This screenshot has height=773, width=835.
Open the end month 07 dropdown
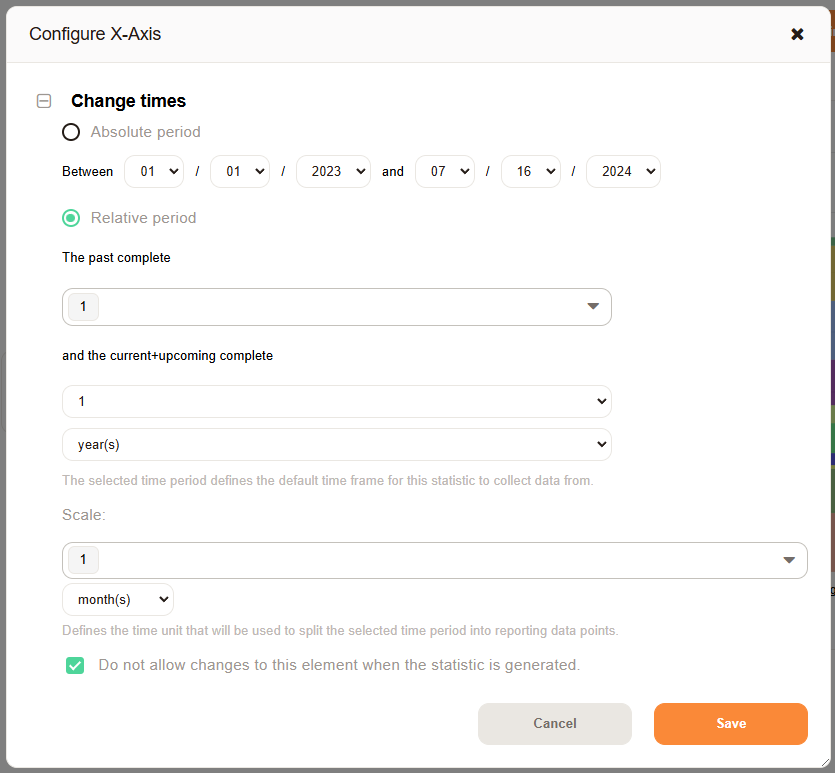445,171
